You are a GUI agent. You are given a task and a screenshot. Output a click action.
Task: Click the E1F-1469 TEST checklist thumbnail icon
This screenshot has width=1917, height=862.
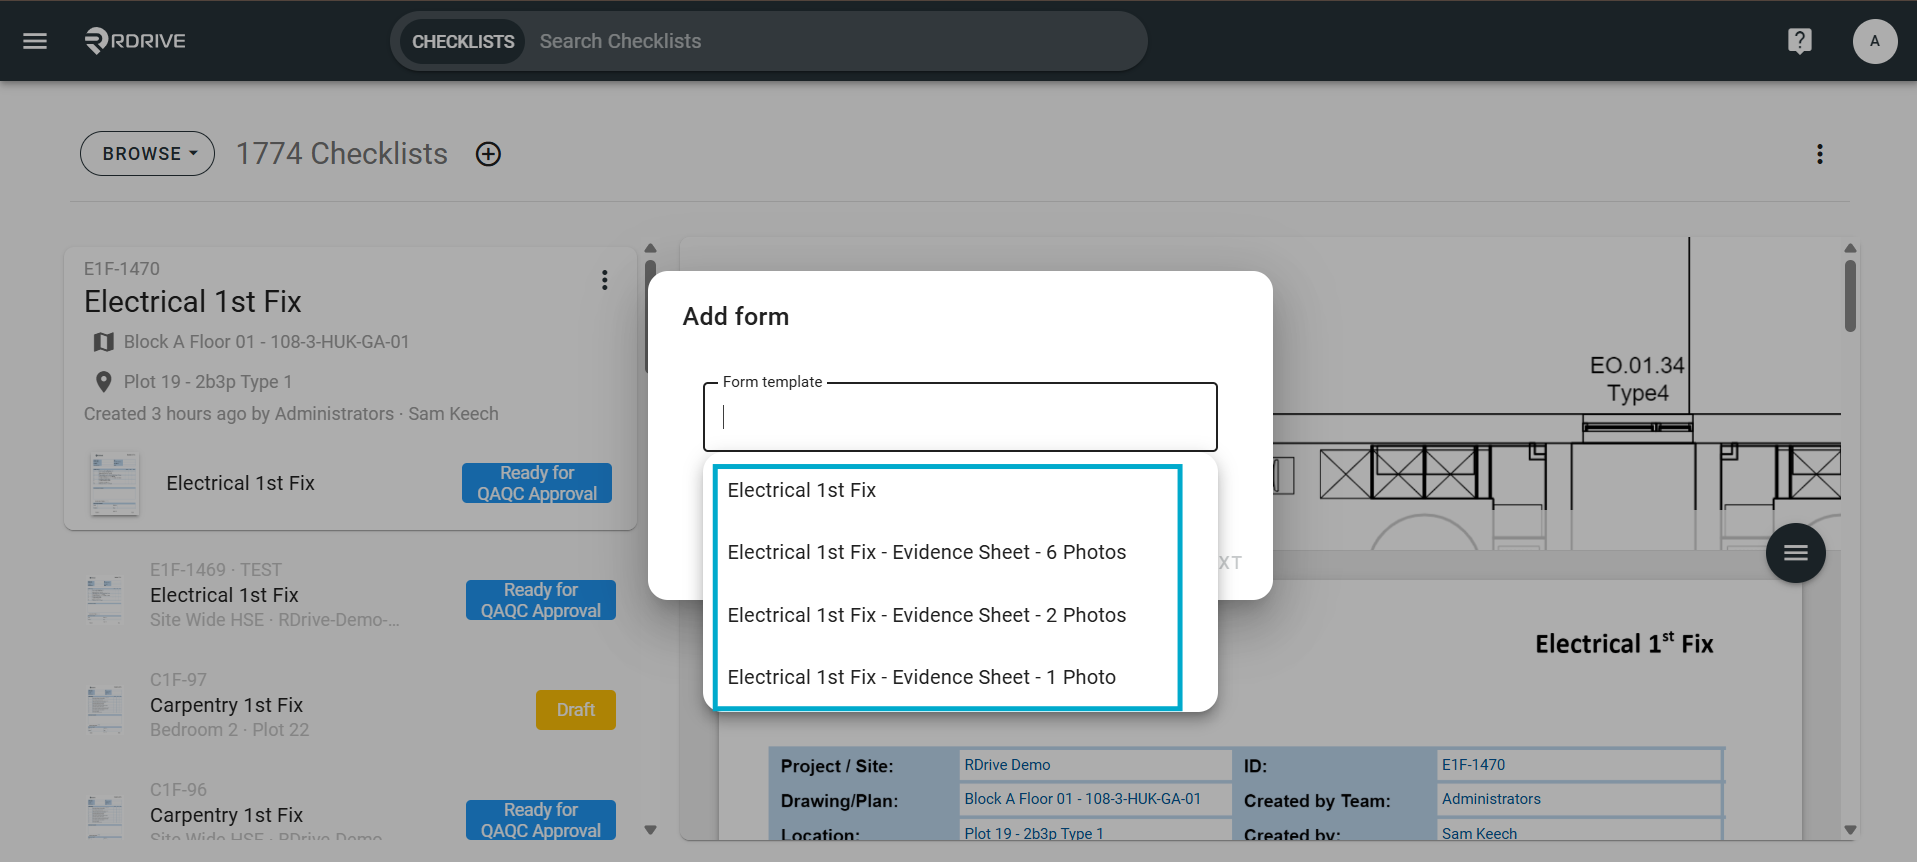[105, 599]
